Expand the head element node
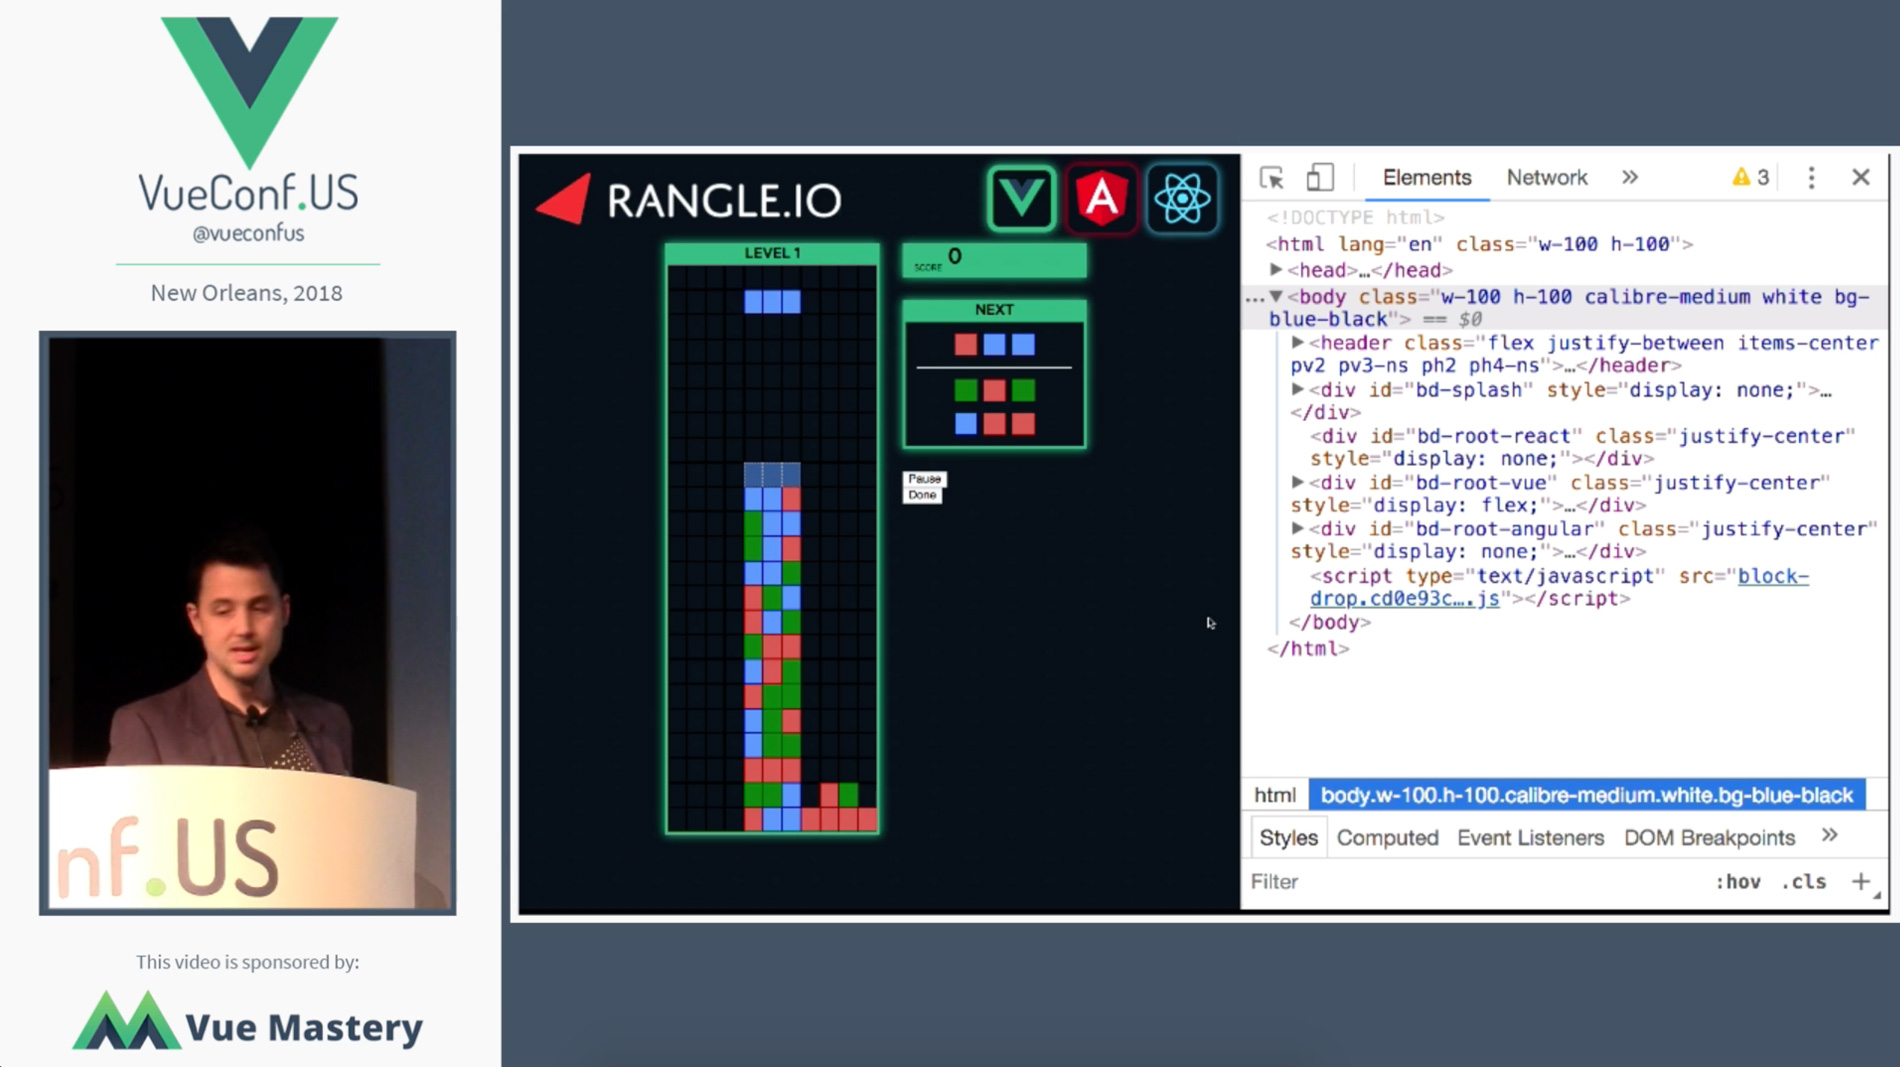Image resolution: width=1900 pixels, height=1067 pixels. (x=1276, y=270)
